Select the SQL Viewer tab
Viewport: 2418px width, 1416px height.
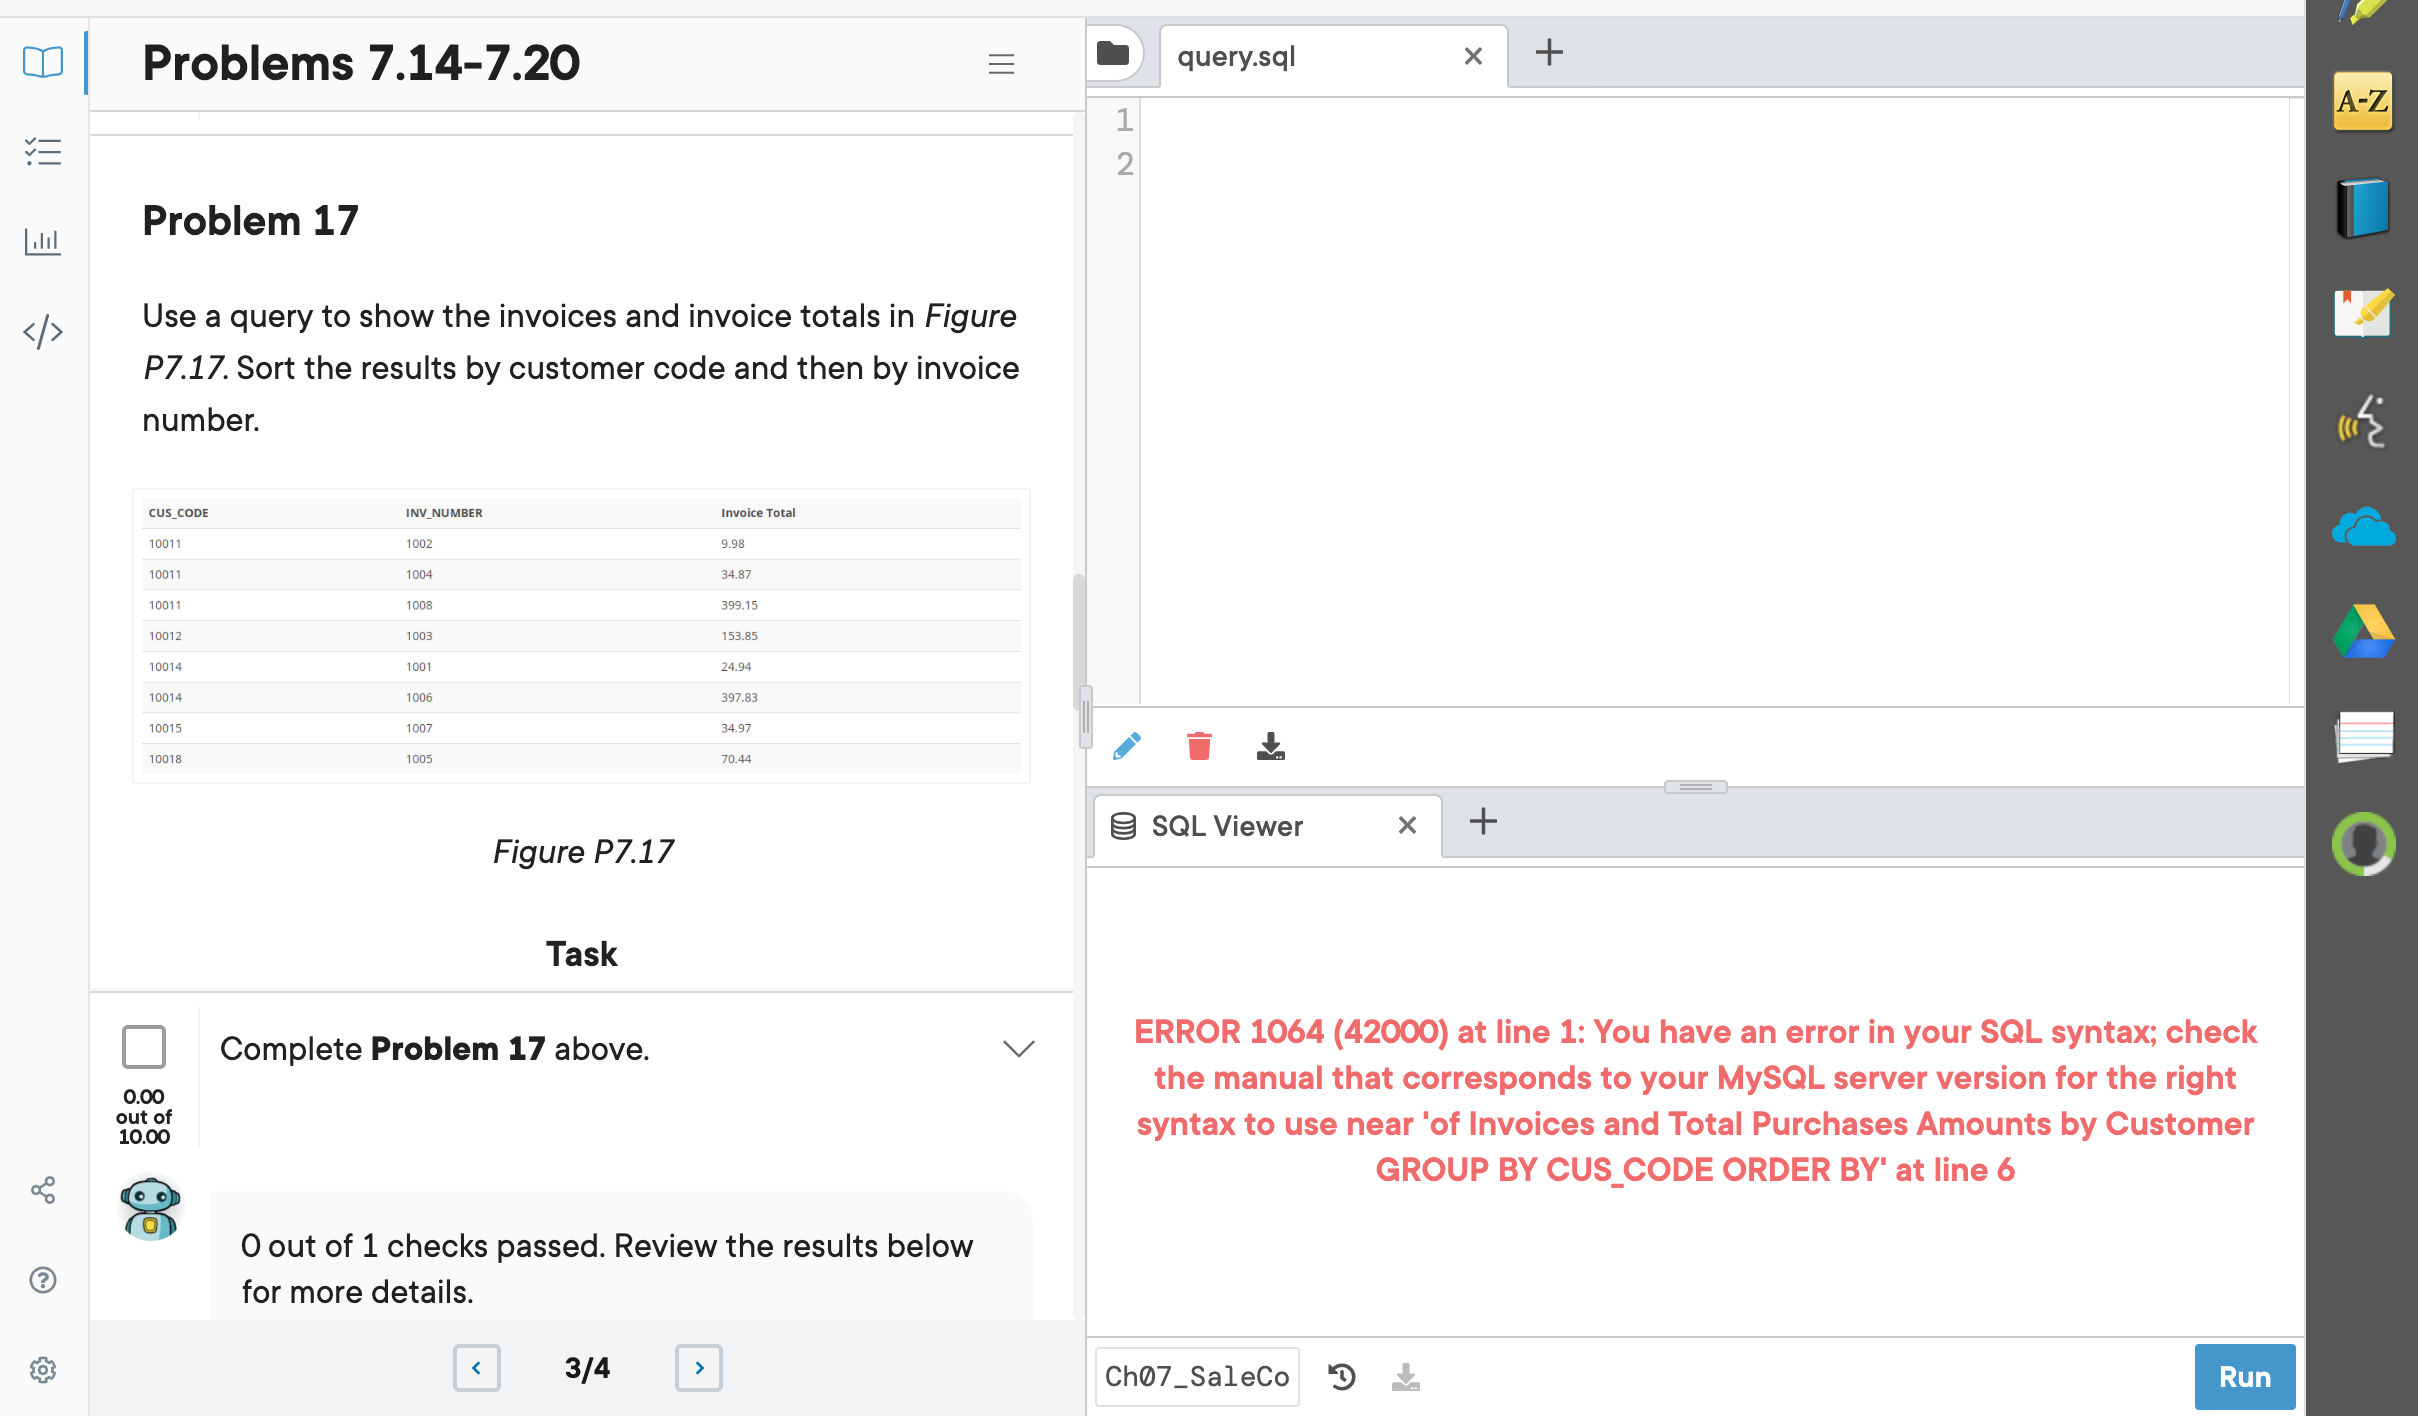point(1226,825)
